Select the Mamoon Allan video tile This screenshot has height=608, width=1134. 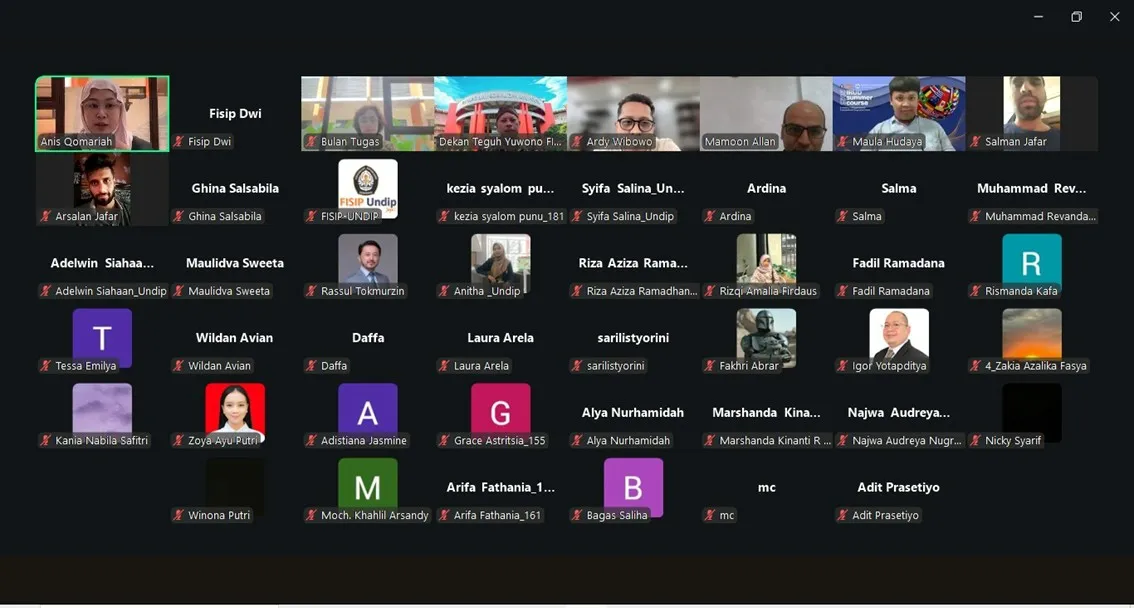pyautogui.click(x=766, y=112)
